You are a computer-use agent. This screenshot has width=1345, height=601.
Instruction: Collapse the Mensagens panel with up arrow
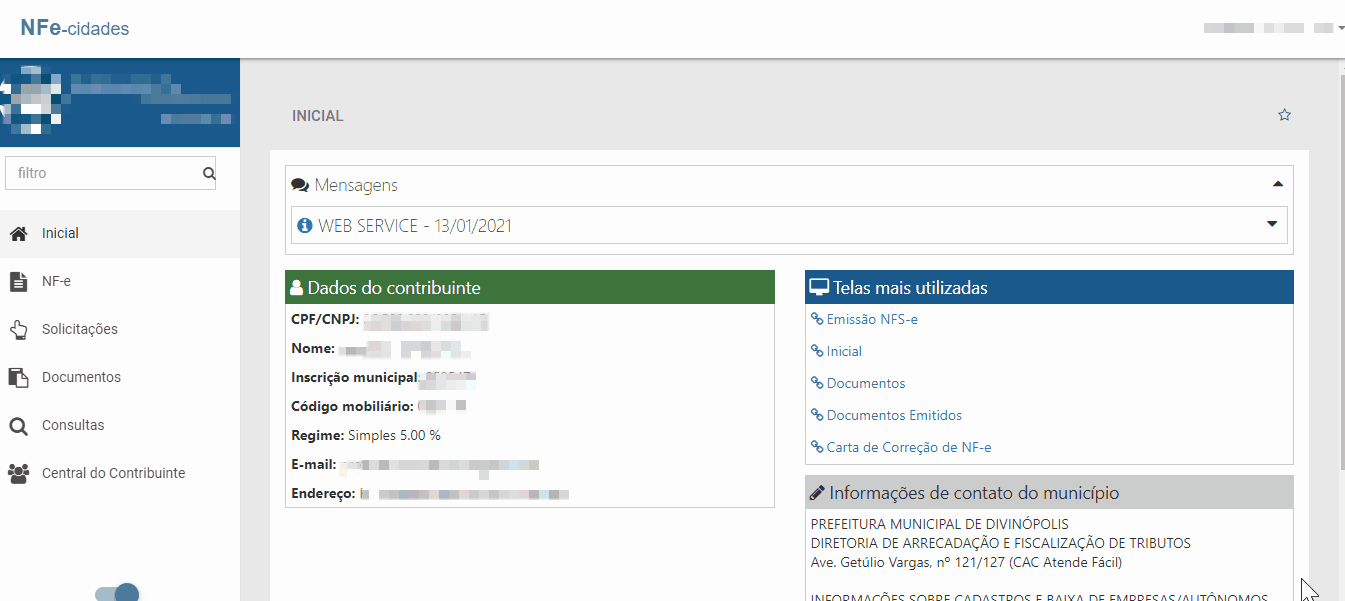click(x=1277, y=185)
